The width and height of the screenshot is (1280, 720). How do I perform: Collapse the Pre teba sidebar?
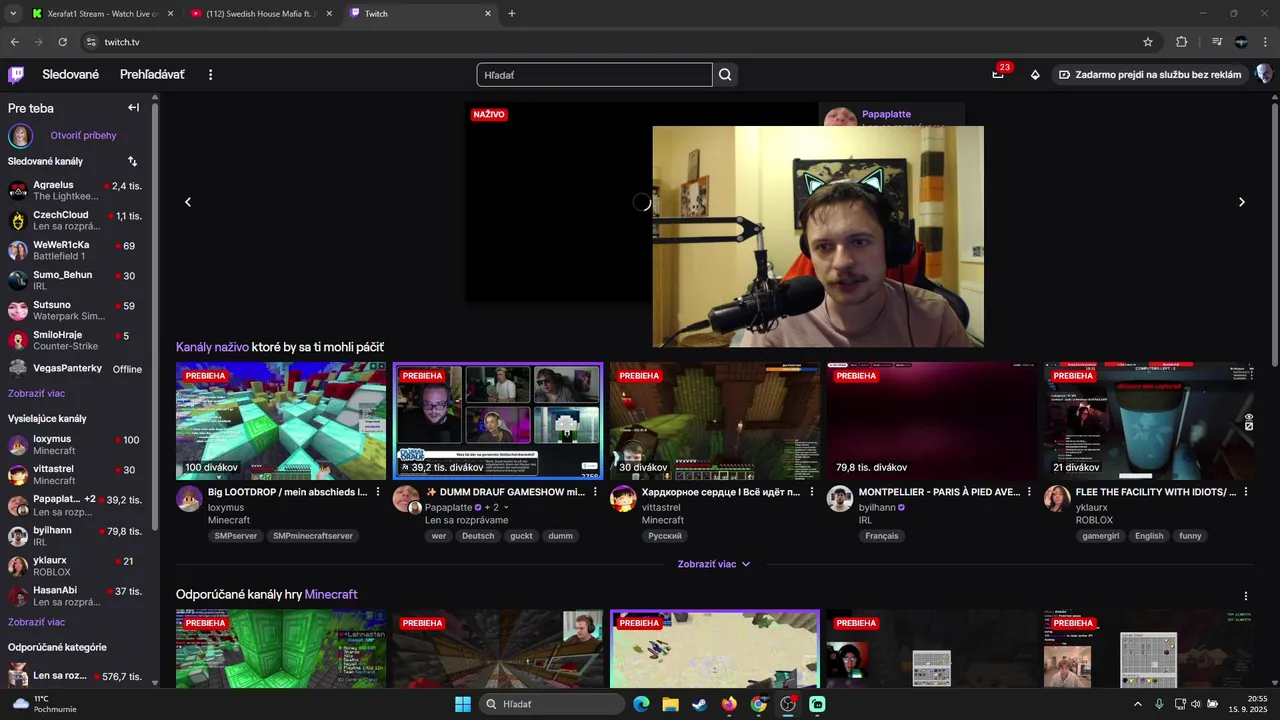(x=133, y=108)
